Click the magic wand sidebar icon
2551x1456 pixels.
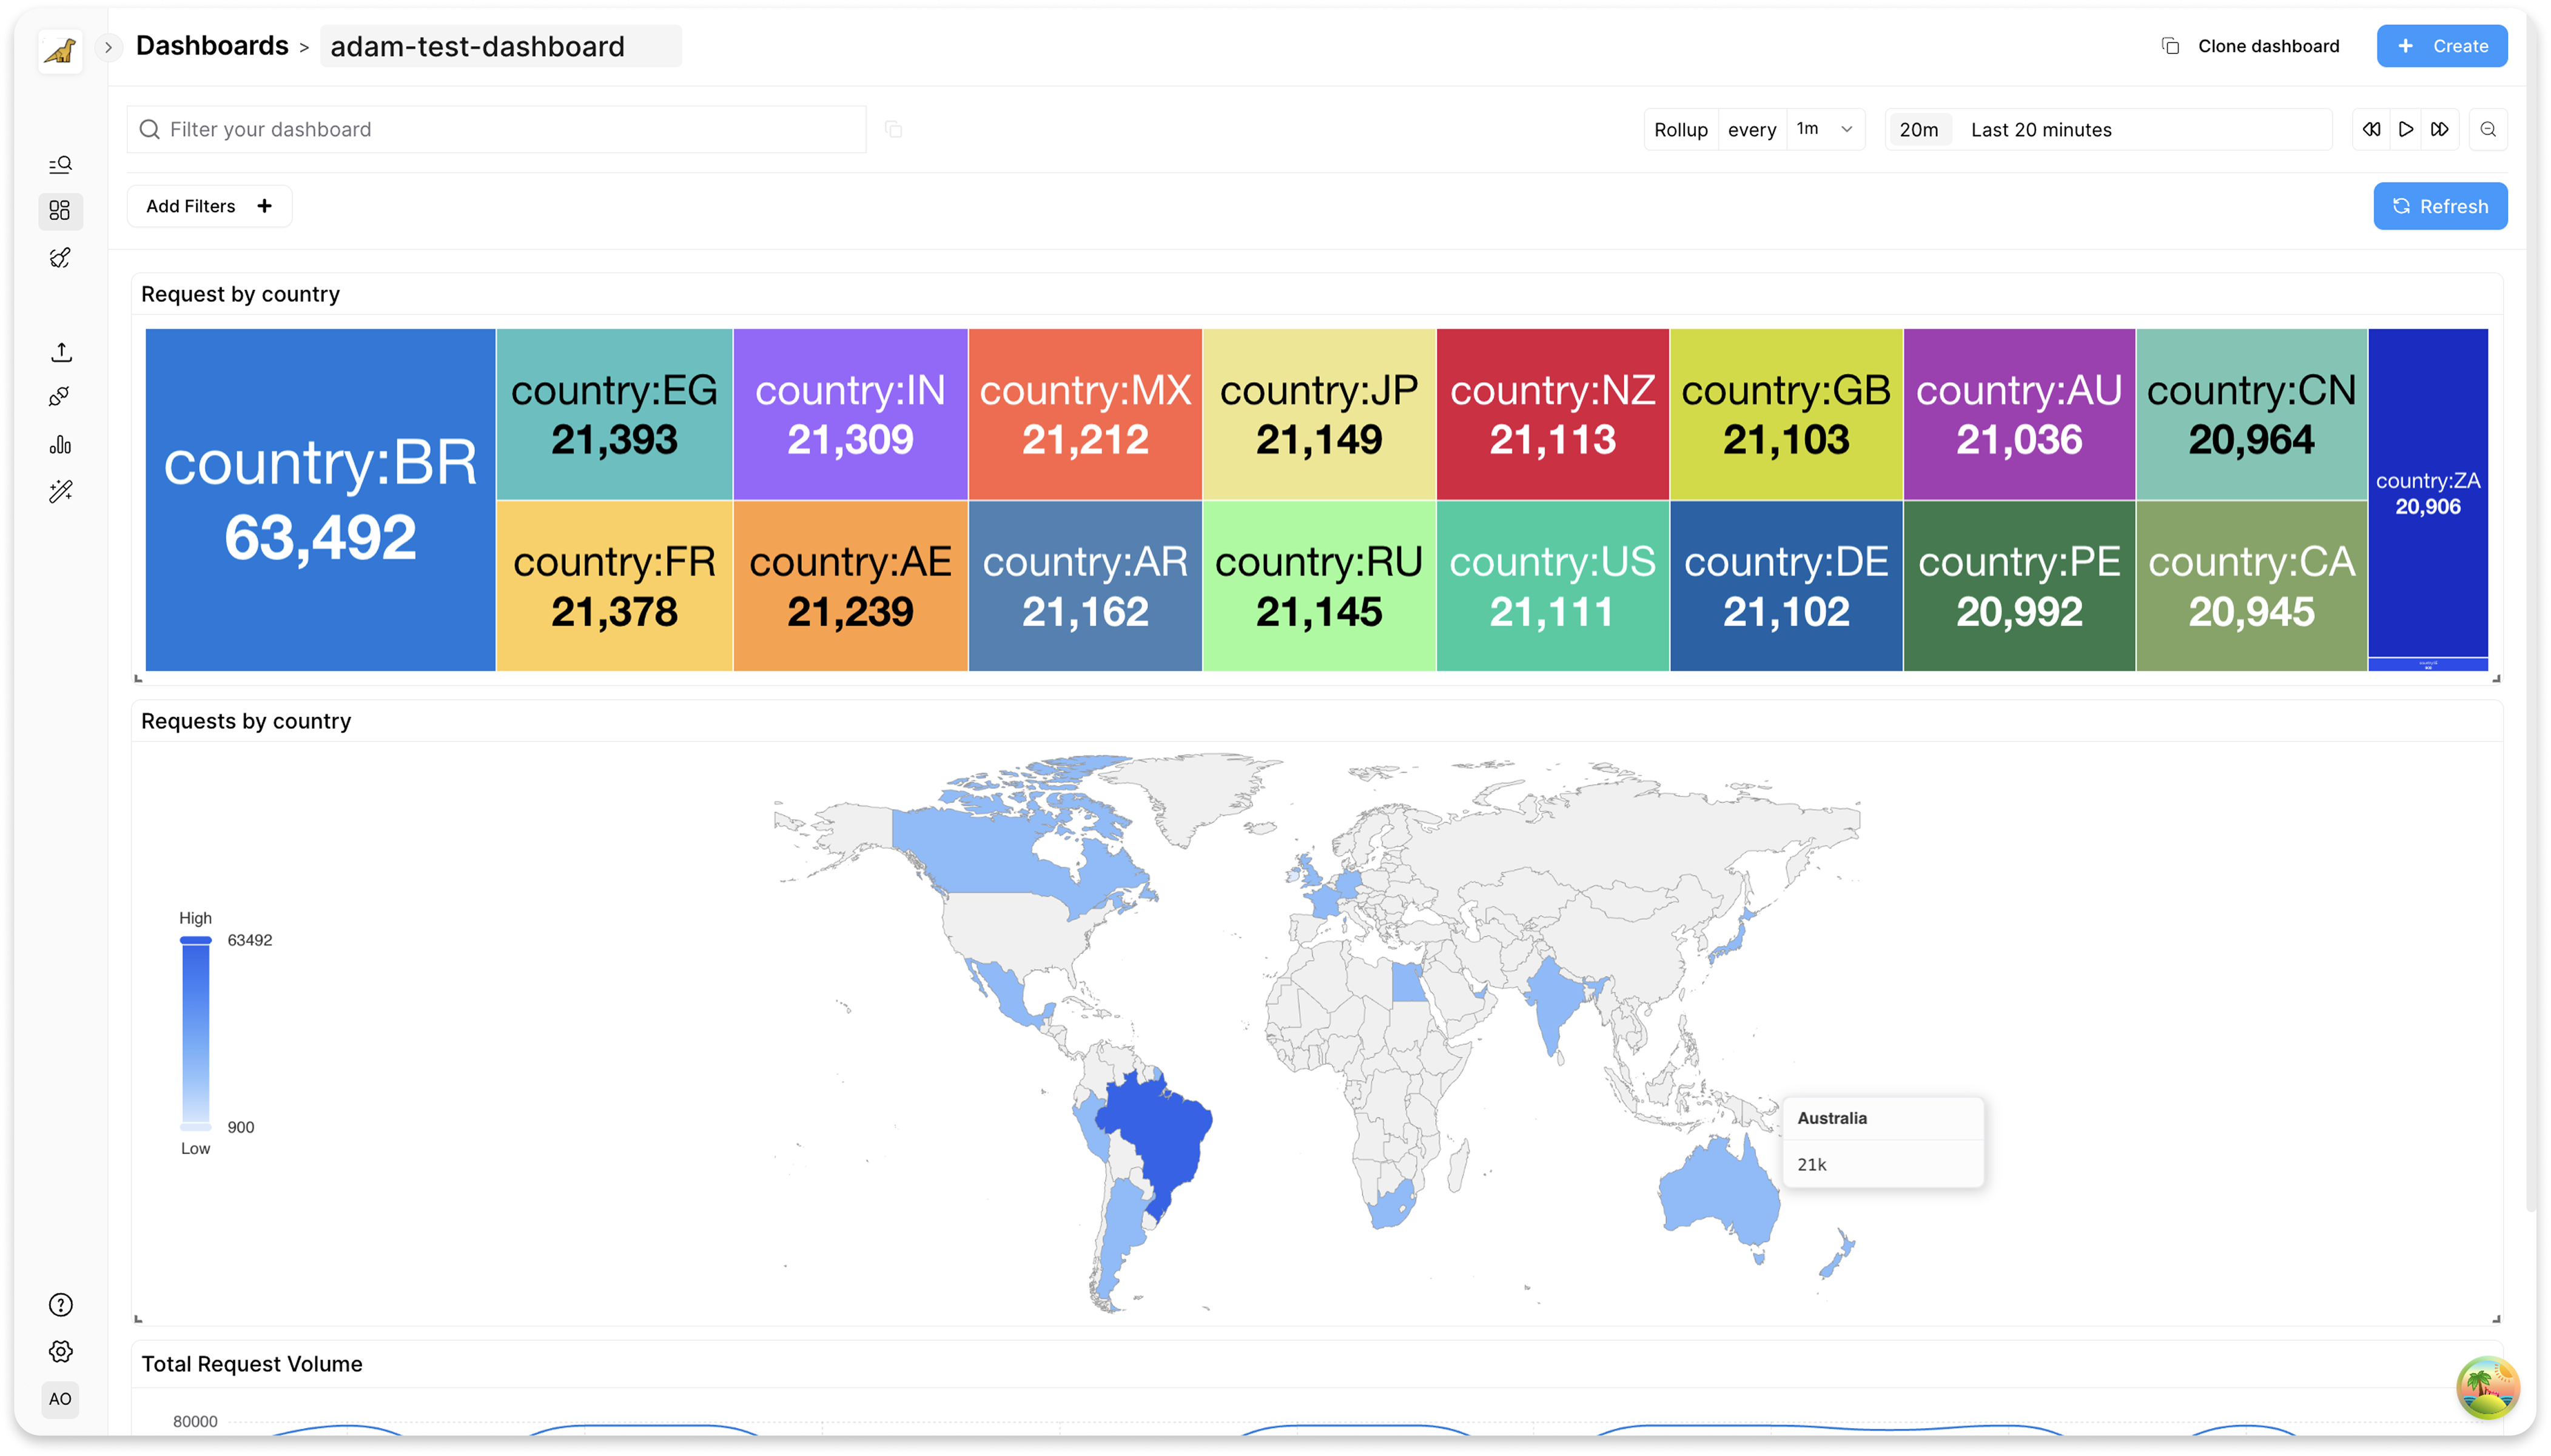coord(60,491)
